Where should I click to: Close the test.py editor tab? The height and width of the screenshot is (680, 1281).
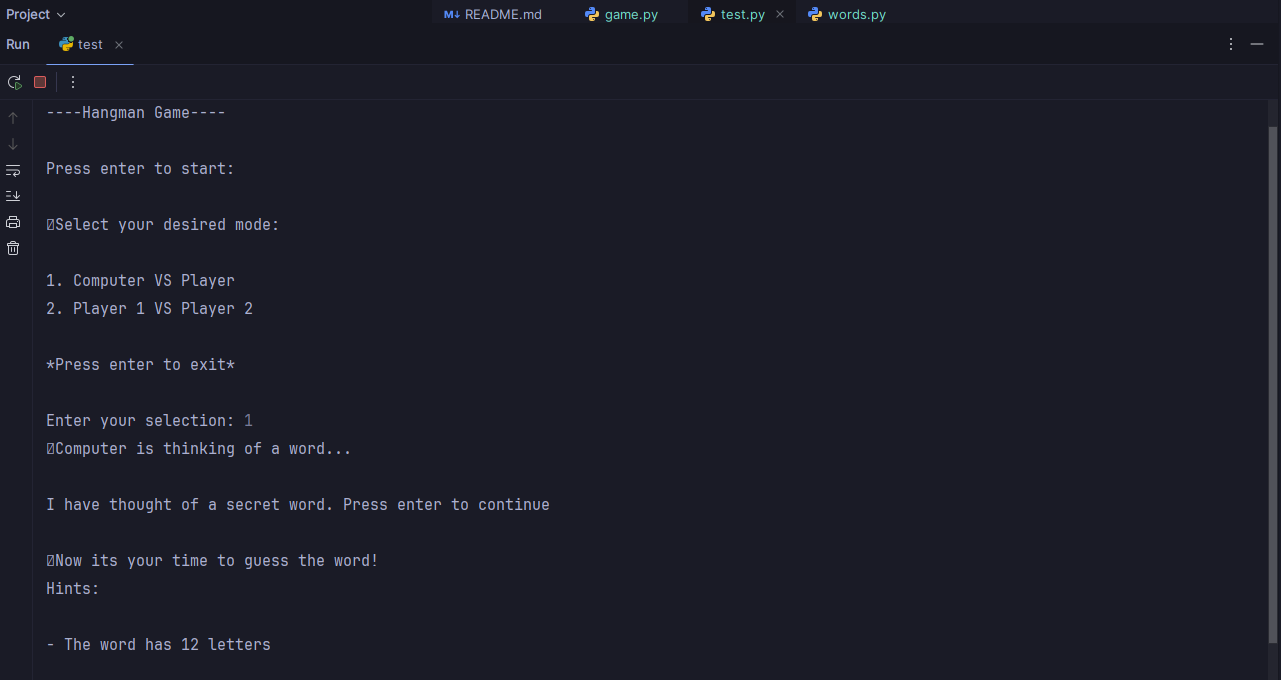(780, 14)
